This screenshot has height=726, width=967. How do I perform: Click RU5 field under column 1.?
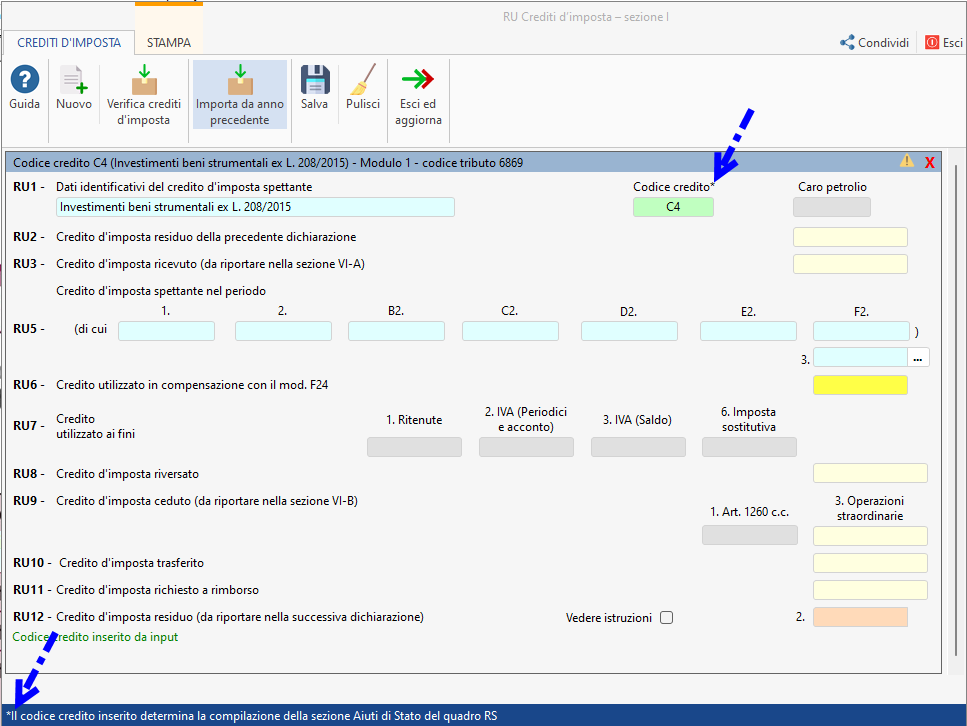pyautogui.click(x=167, y=331)
